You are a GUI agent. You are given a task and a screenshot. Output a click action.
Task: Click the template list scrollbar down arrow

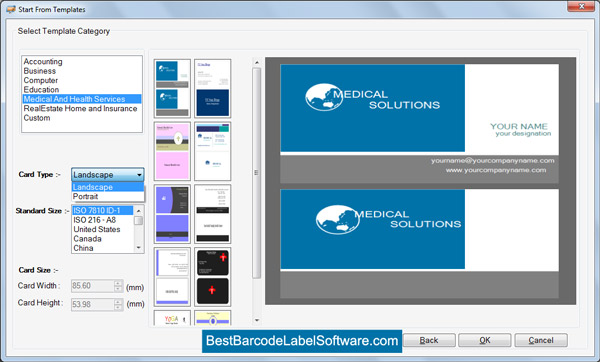click(257, 320)
